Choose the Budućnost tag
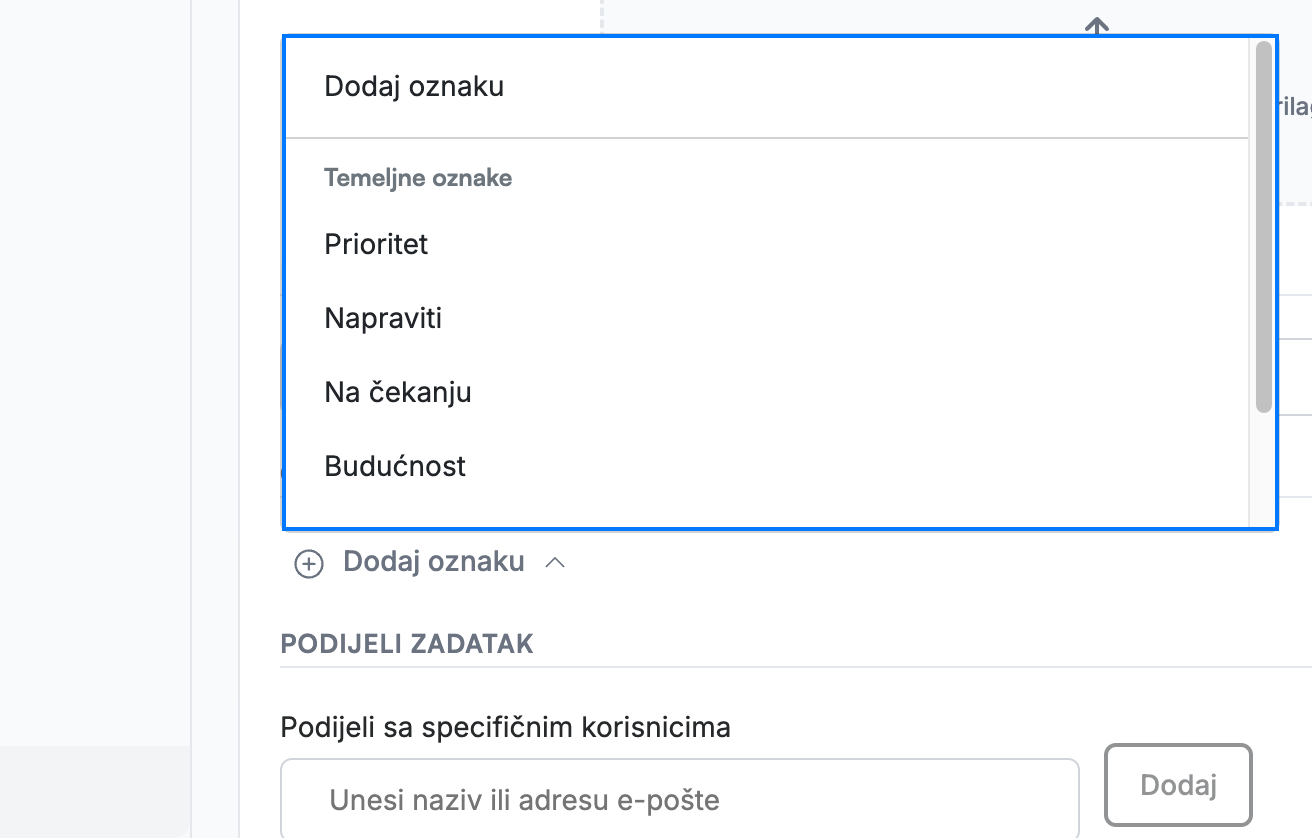The image size is (1312, 838). [767, 466]
